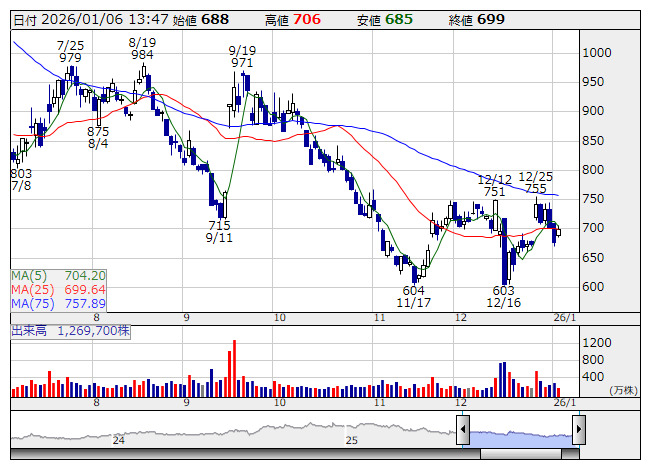Image resolution: width=653 pixels, height=470 pixels.
Task: Select the MA(75) legend entry
Action: coord(58,303)
